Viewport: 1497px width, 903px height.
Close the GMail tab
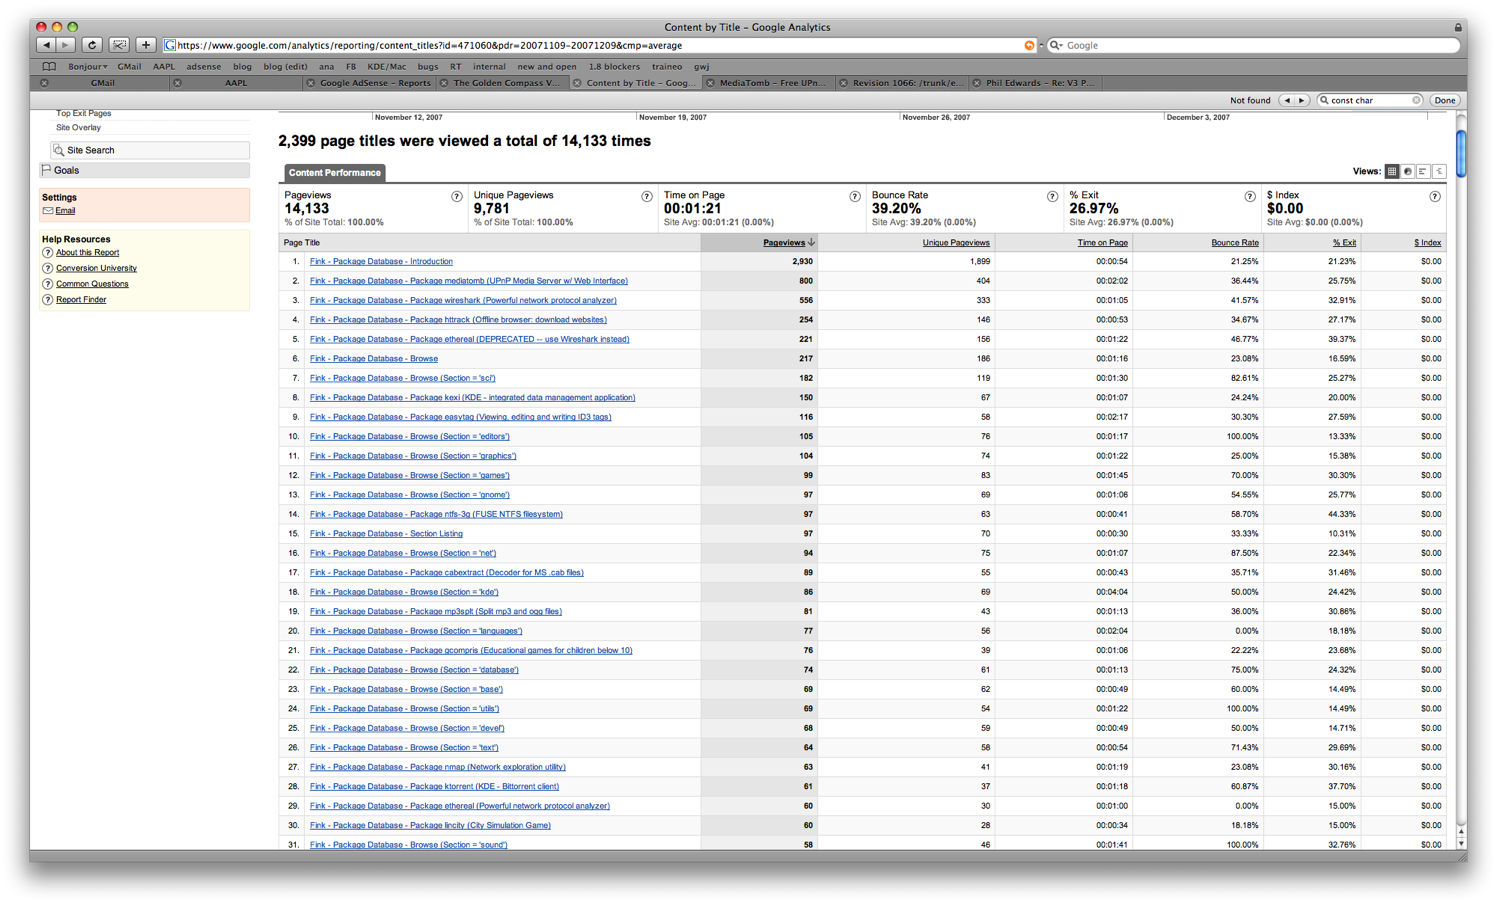click(44, 83)
